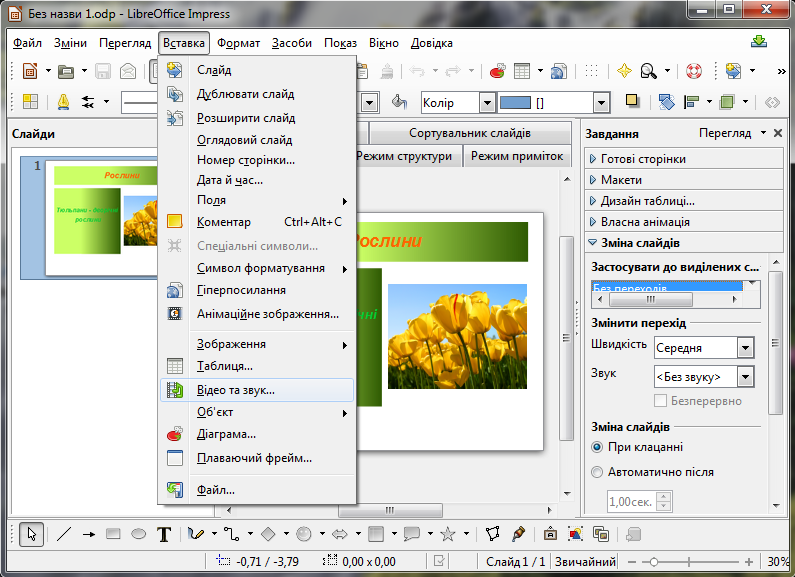Image resolution: width=795 pixels, height=577 pixels.
Task: Choose 'Діаграма...' from Insert menu
Action: click(x=257, y=435)
